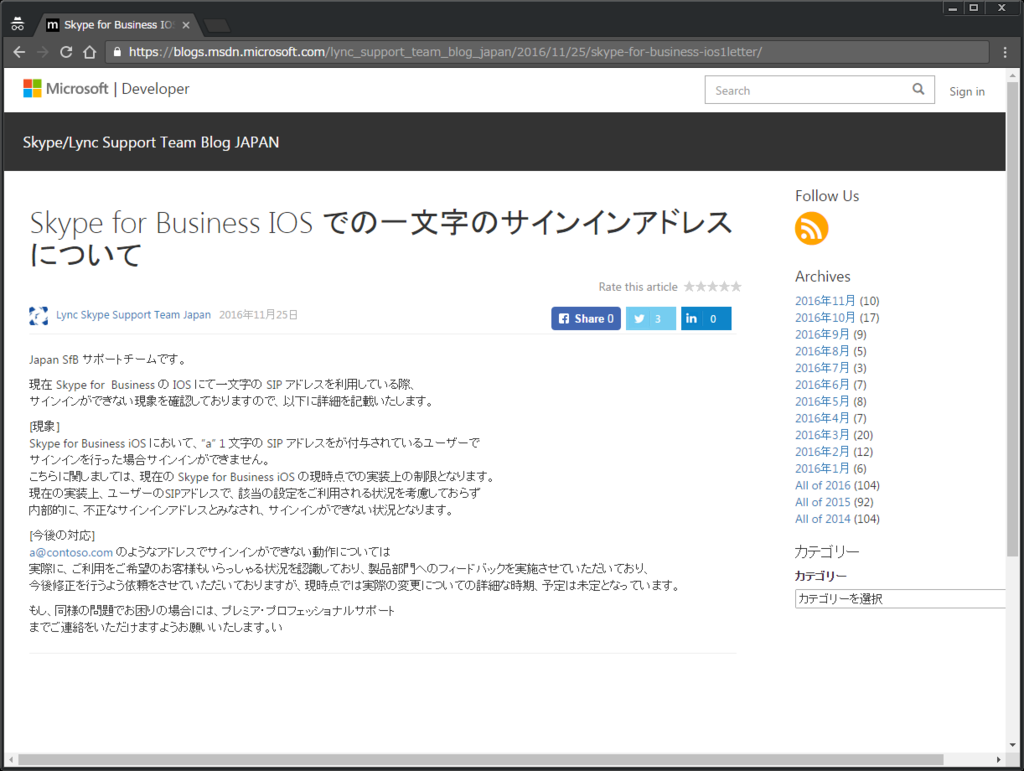This screenshot has height=771, width=1024.
Task: Open a new tab button
Action: pos(217,25)
